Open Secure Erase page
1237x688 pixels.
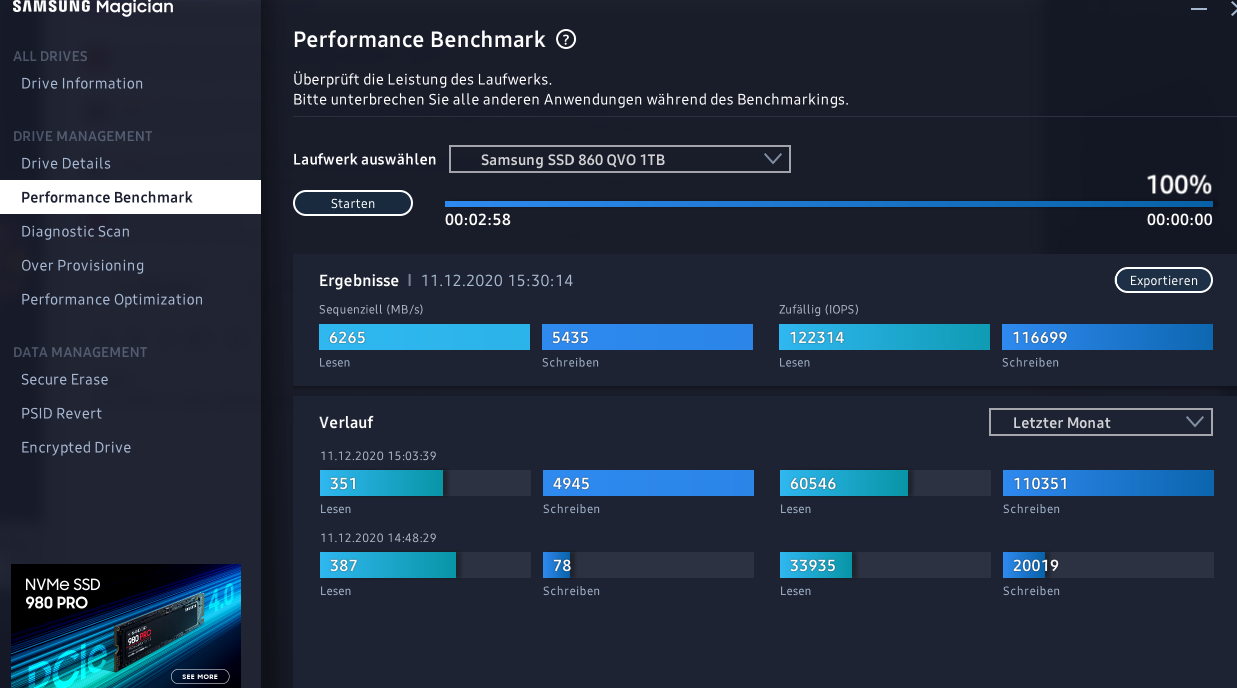(x=64, y=379)
